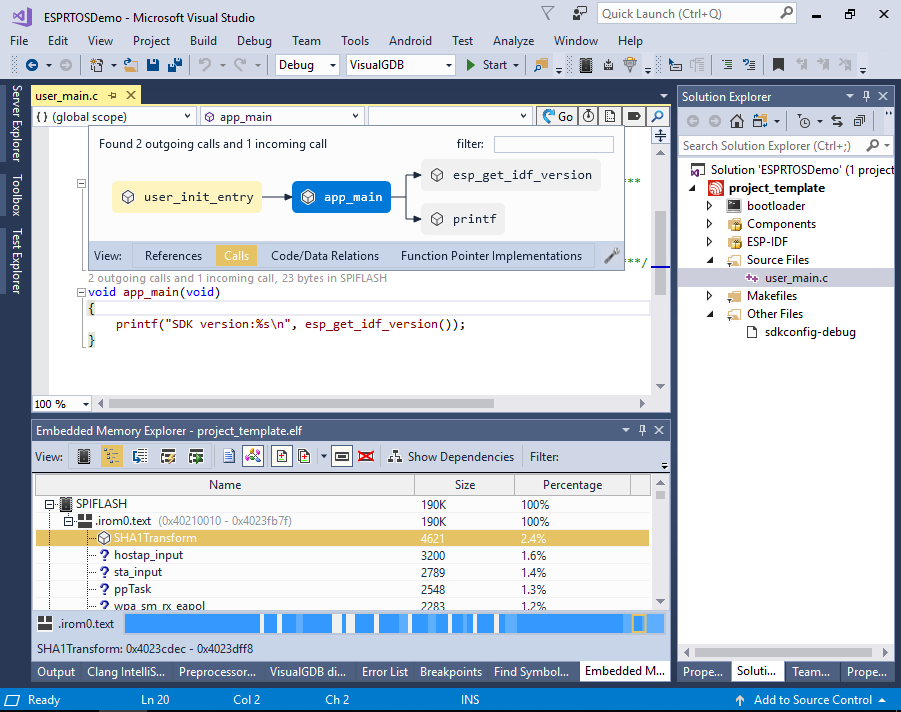Switch to References view

pyautogui.click(x=173, y=256)
